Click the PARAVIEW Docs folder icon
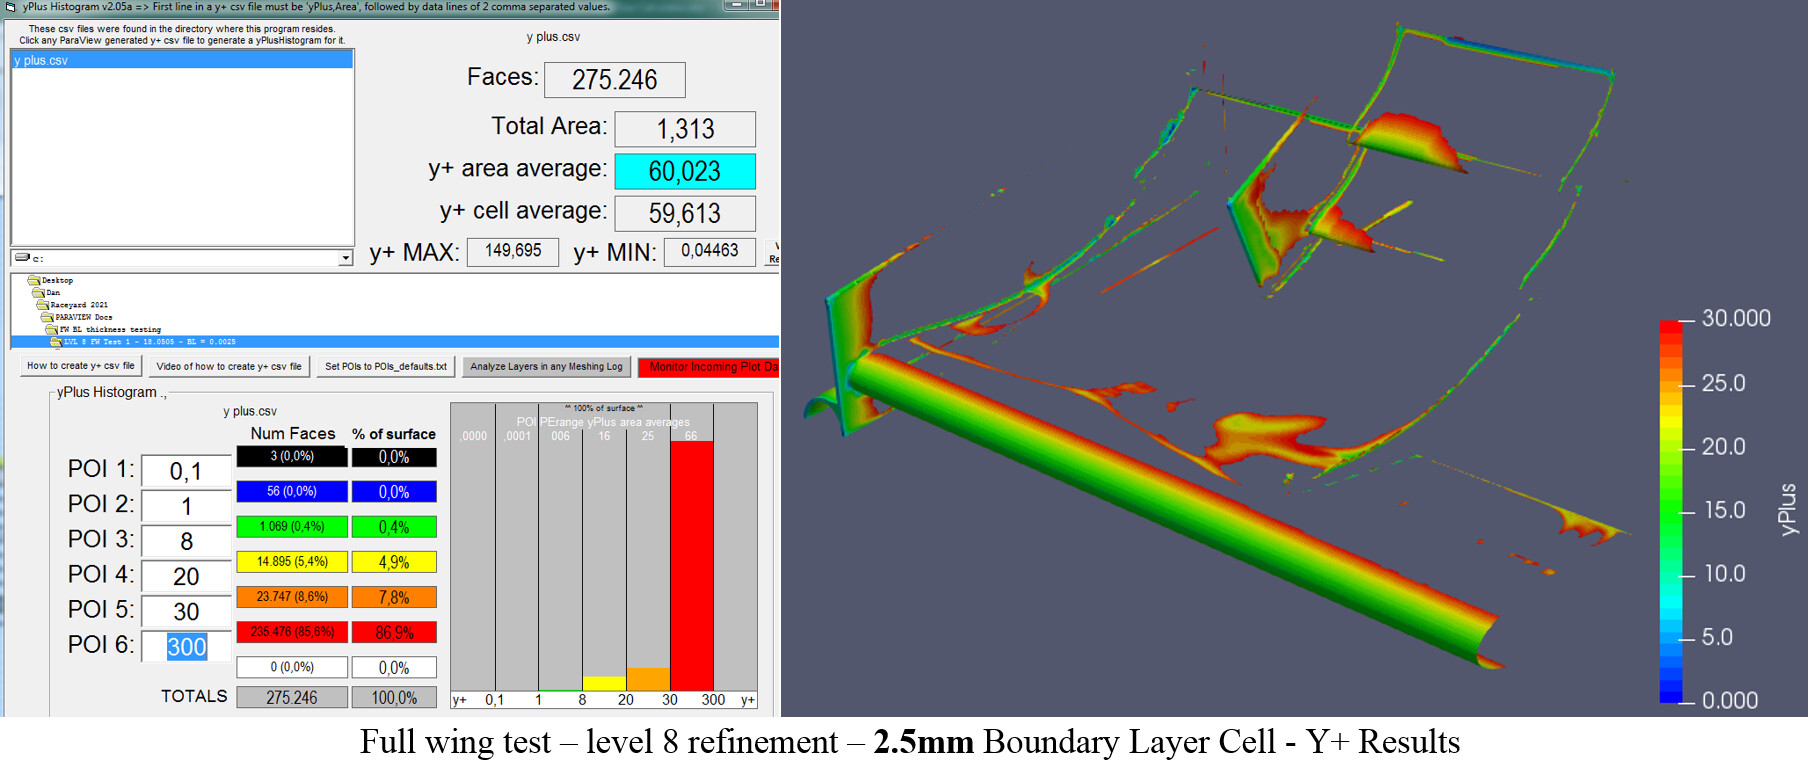Screen dimensions: 1809x760 click(48, 317)
